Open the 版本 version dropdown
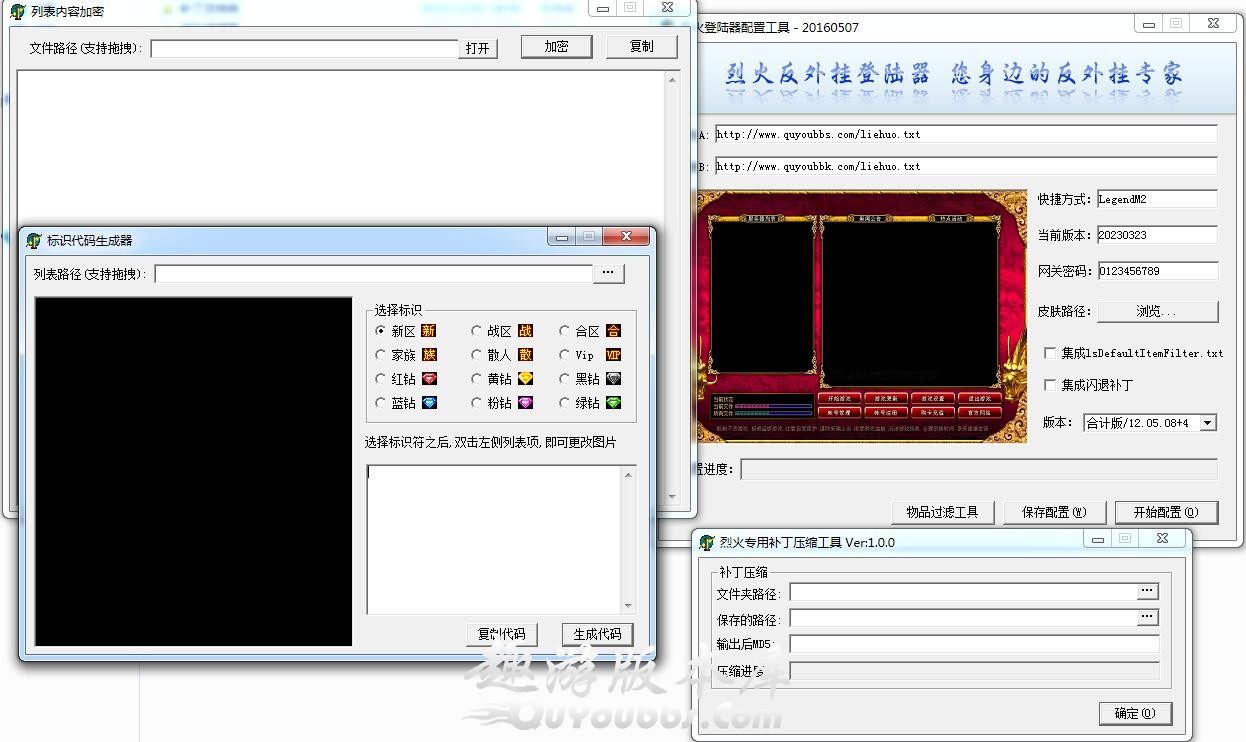Image resolution: width=1246 pixels, height=742 pixels. 1207,423
